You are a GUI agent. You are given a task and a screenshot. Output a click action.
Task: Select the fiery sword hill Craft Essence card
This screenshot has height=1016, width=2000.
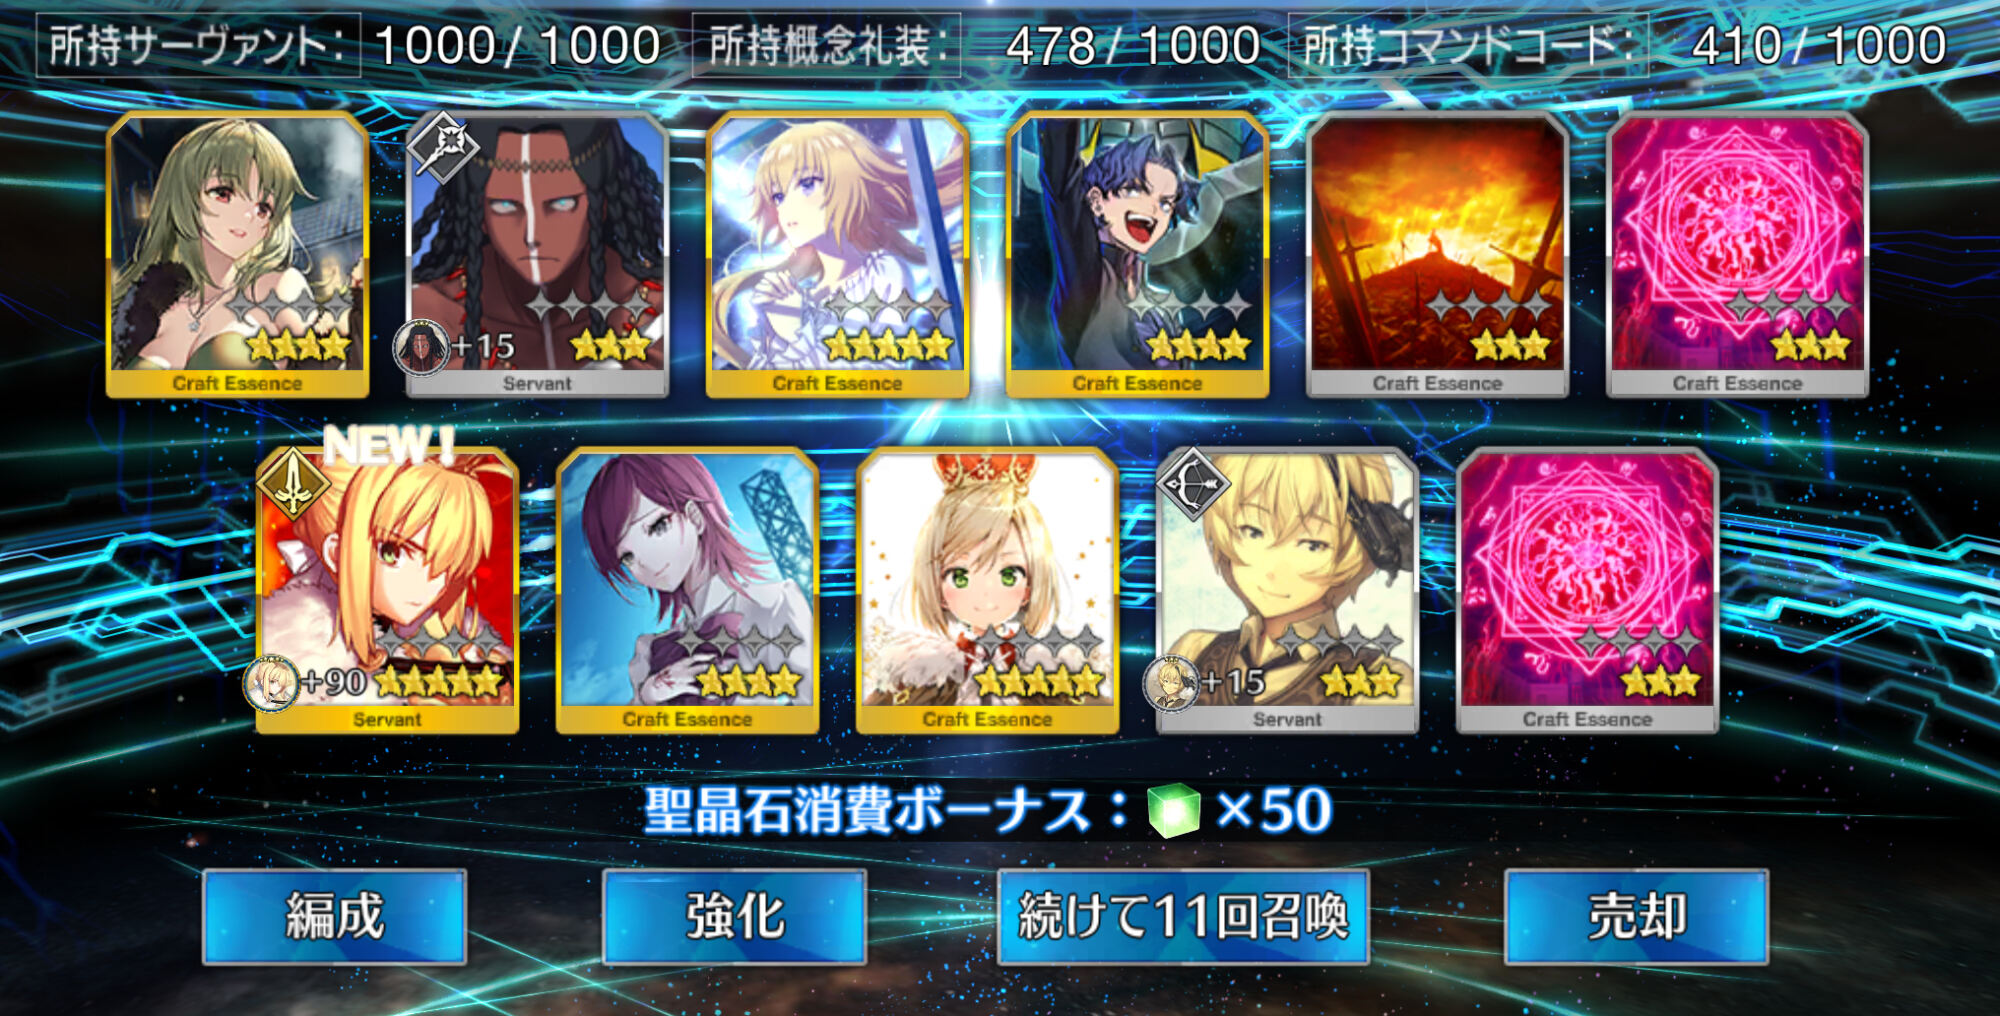(x=1438, y=255)
